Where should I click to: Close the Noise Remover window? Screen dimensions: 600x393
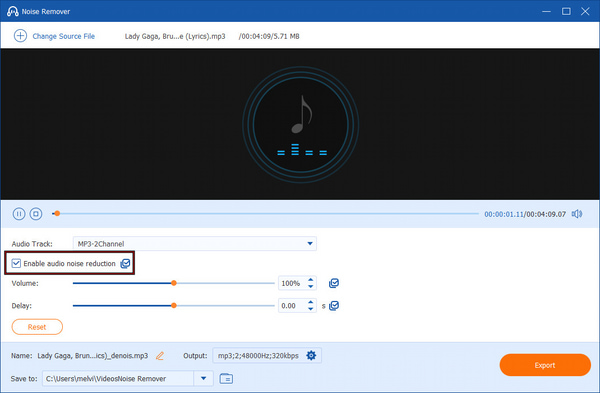585,11
